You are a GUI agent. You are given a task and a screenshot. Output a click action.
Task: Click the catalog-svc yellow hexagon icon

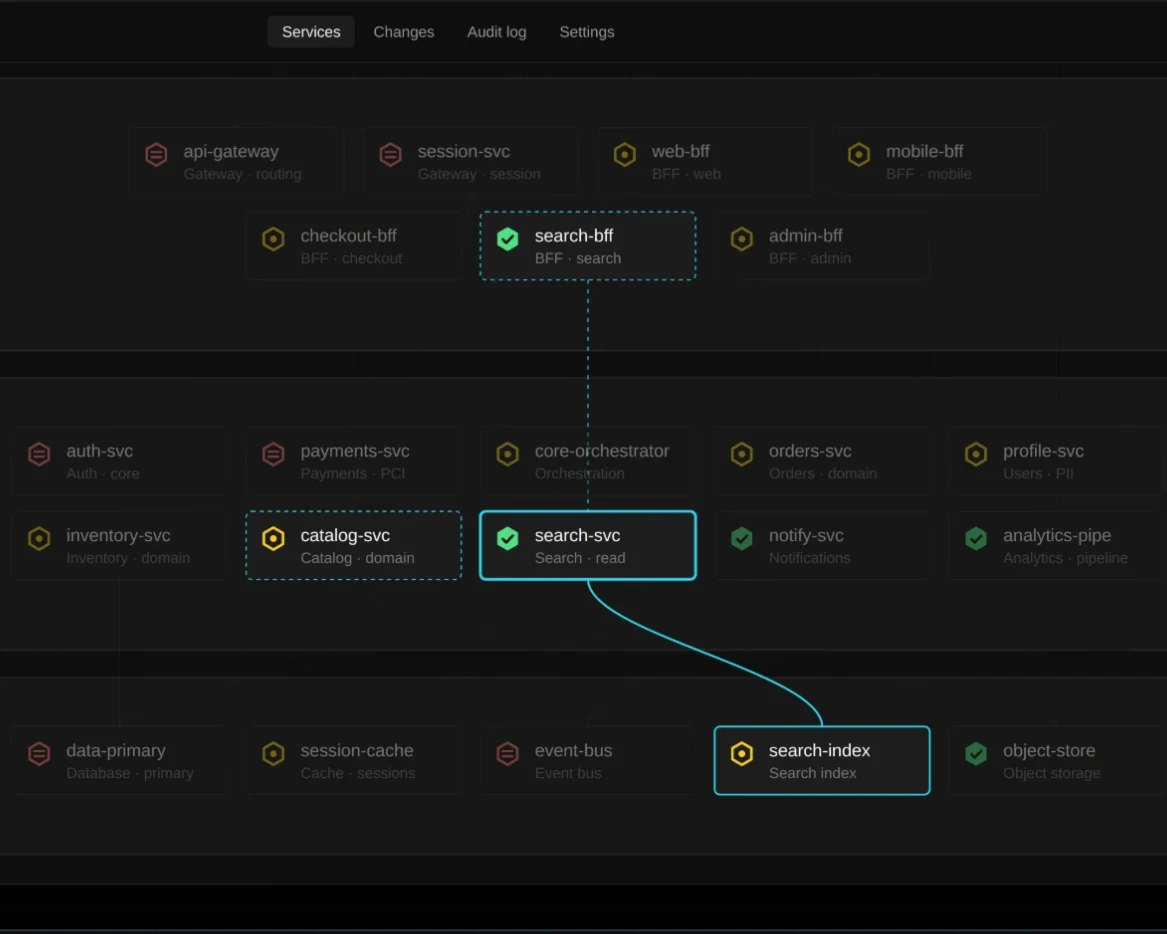pos(273,538)
